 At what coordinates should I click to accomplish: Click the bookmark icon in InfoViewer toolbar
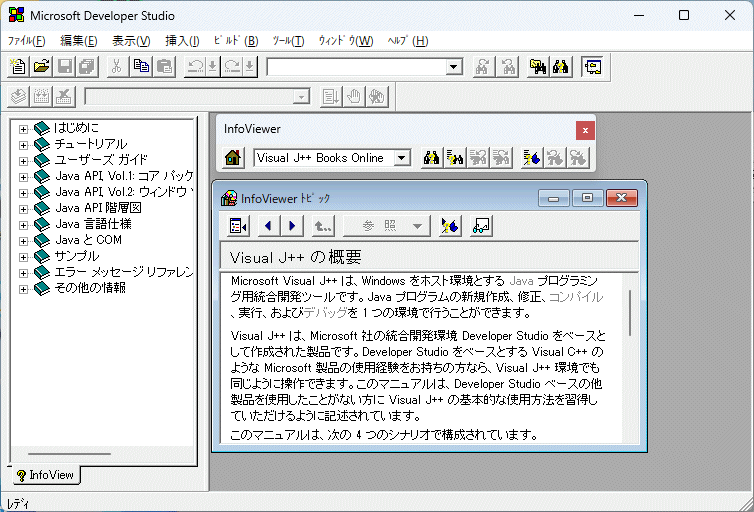coord(531,158)
